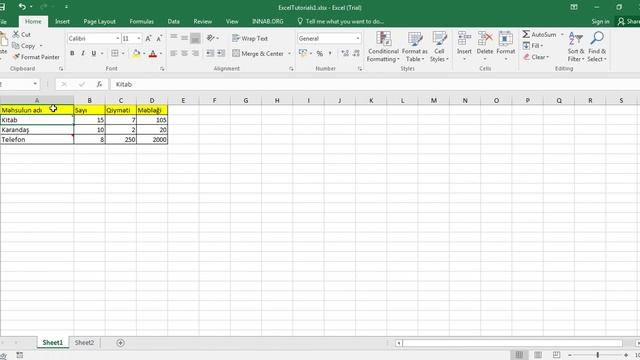Viewport: 640px width, 360px height.
Task: Open the font size 11 dropdown
Action: [x=139, y=38]
